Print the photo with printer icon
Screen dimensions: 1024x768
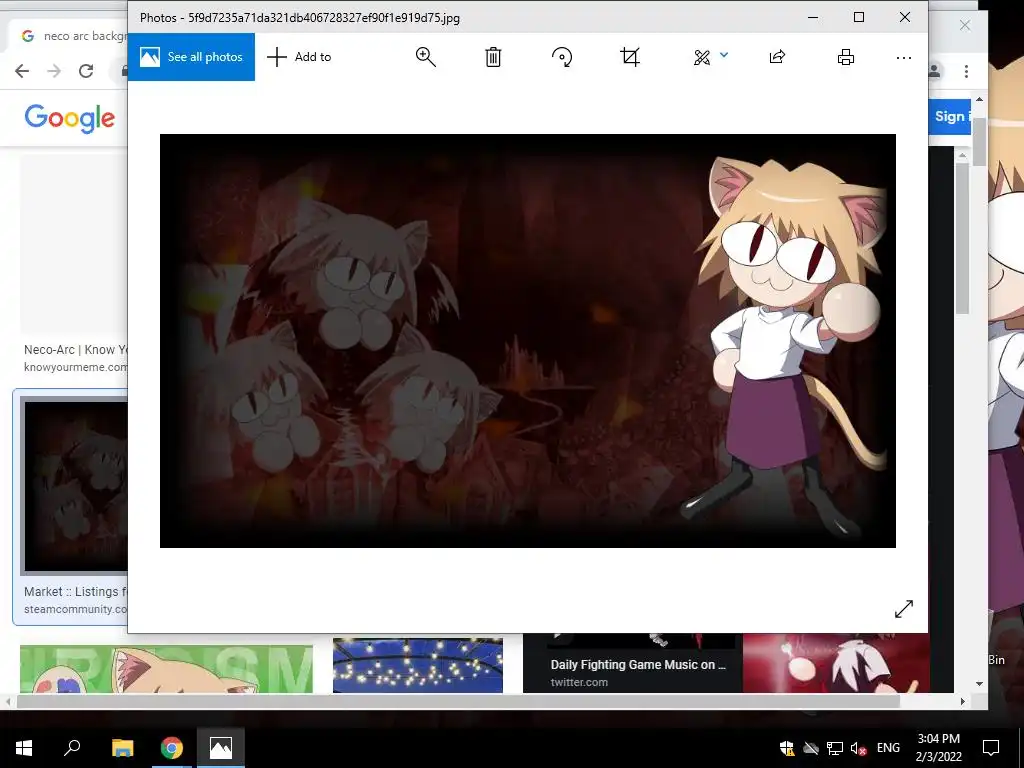(x=846, y=57)
